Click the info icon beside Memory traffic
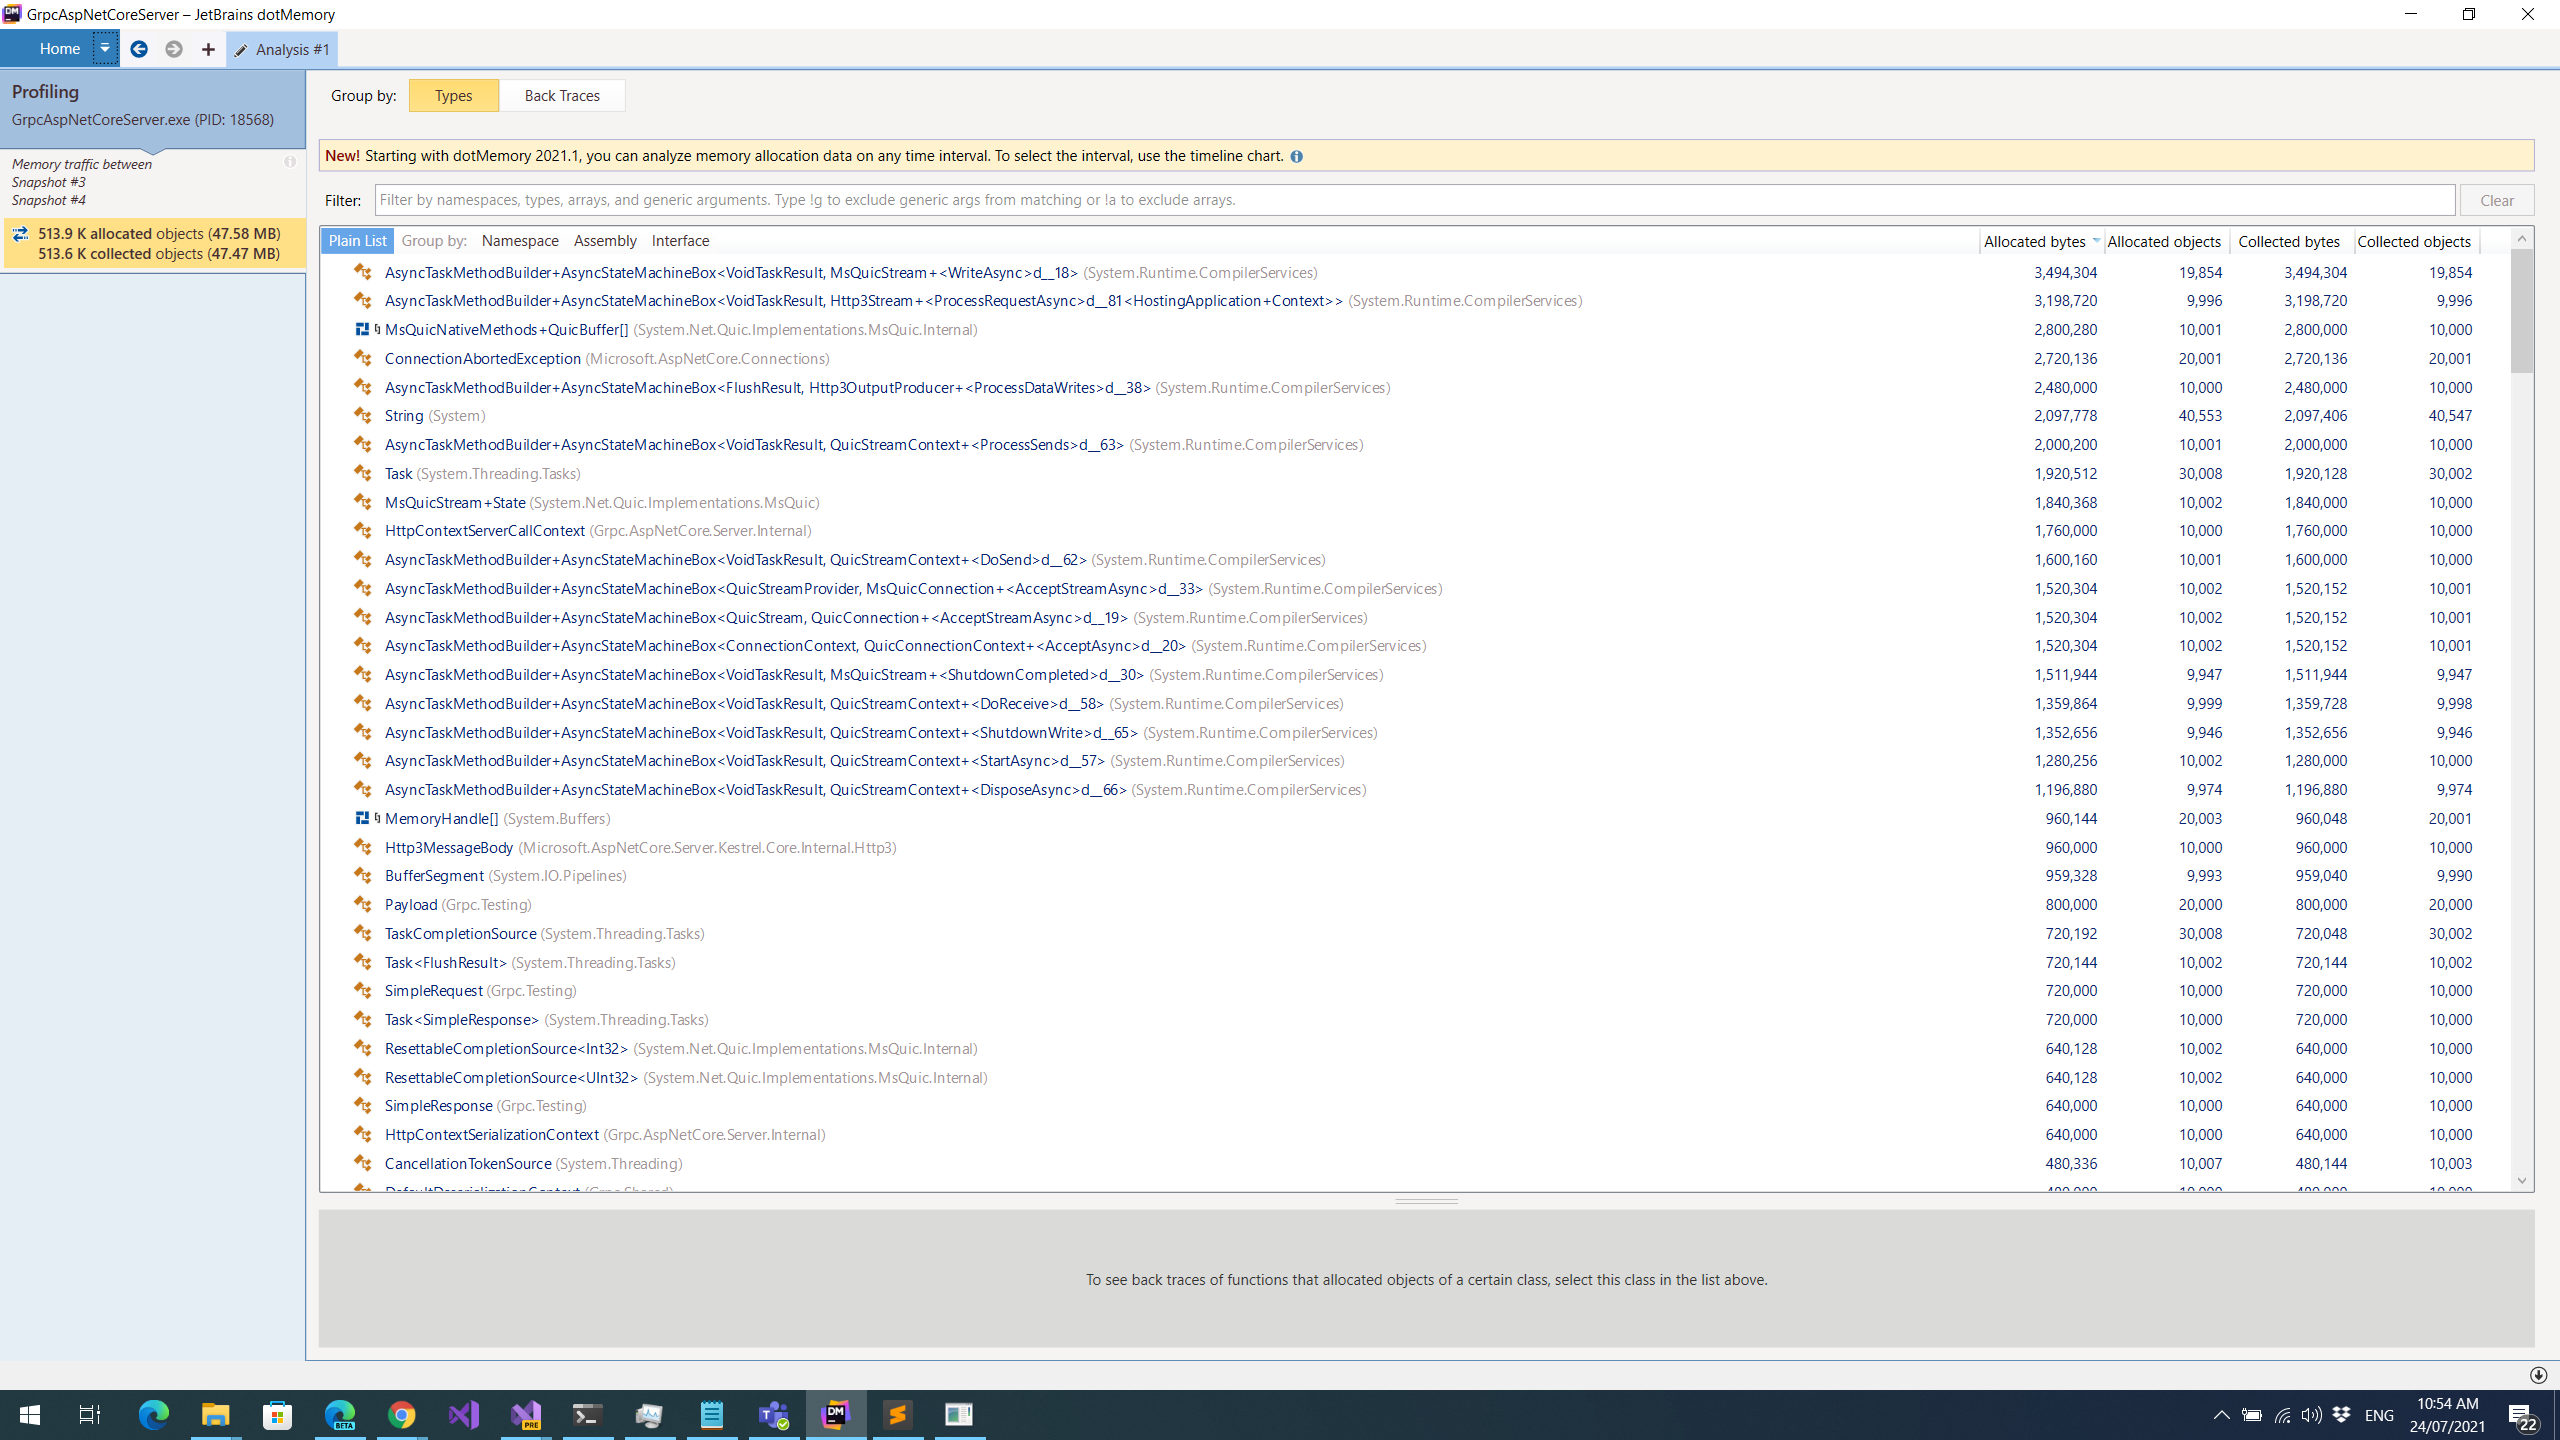 (290, 162)
